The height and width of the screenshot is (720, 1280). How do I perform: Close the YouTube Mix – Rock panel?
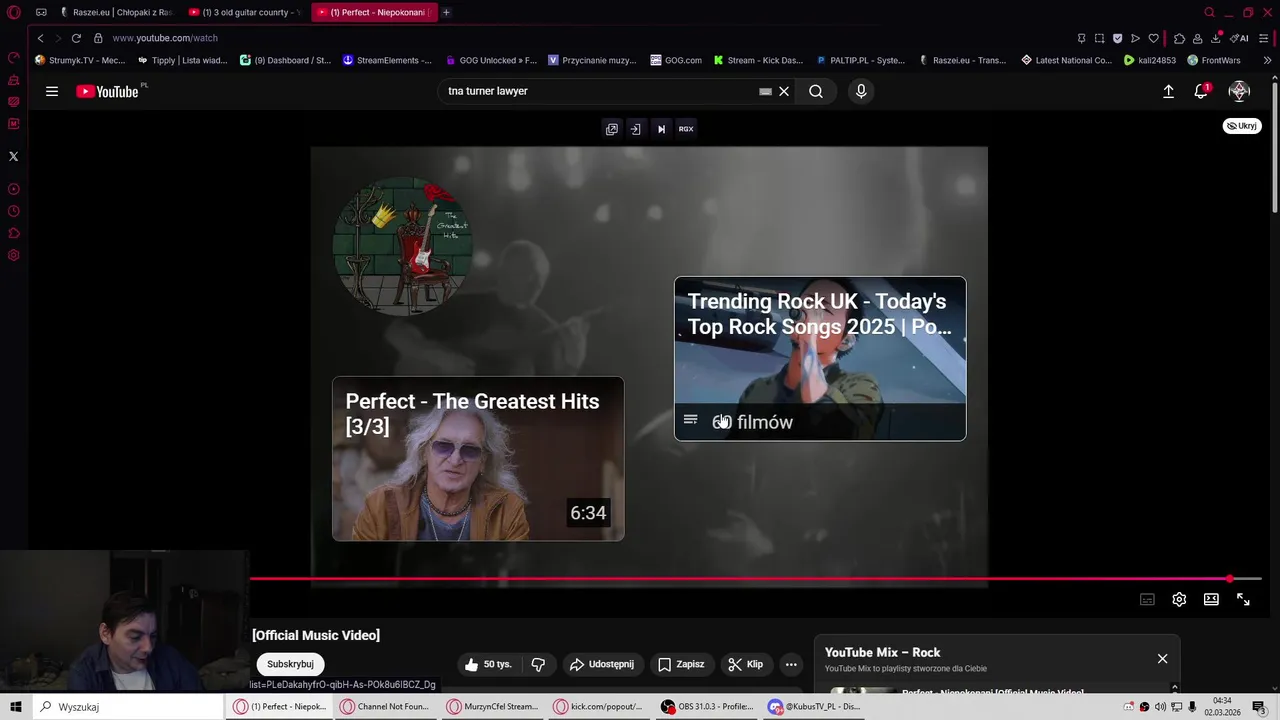pyautogui.click(x=1162, y=658)
